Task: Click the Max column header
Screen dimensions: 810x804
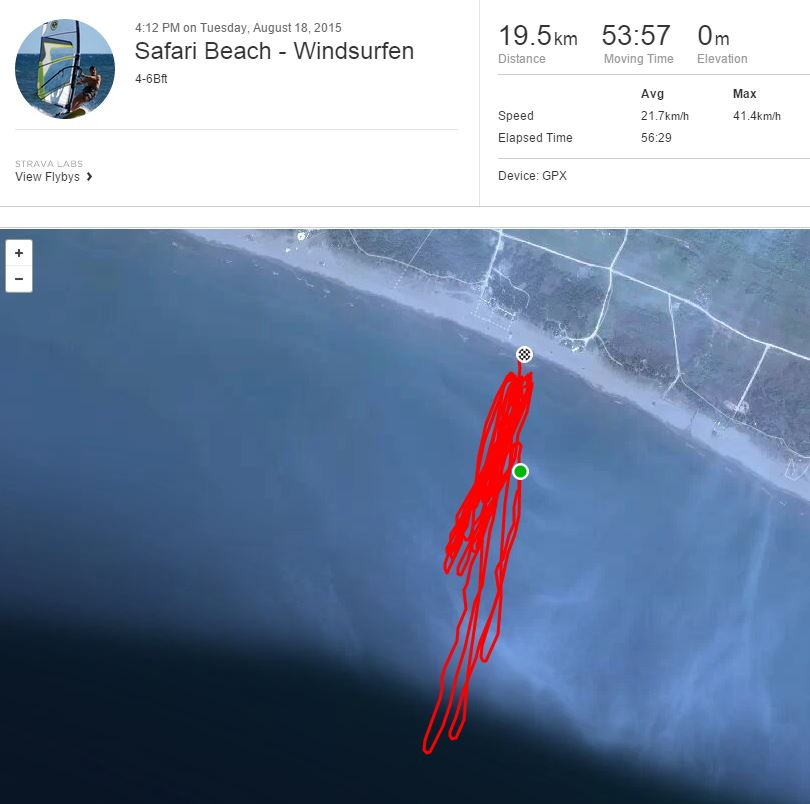Action: [744, 94]
